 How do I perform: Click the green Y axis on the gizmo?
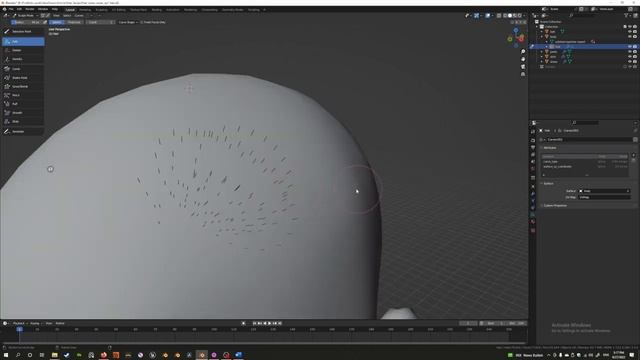[510, 39]
